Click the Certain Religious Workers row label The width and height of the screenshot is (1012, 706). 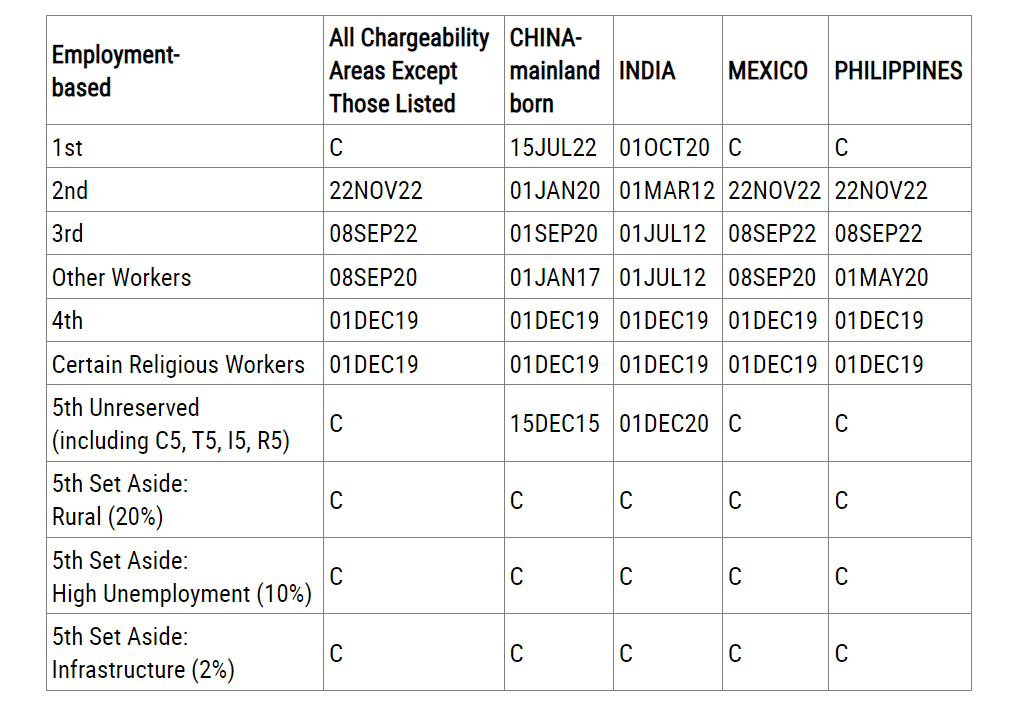click(178, 365)
